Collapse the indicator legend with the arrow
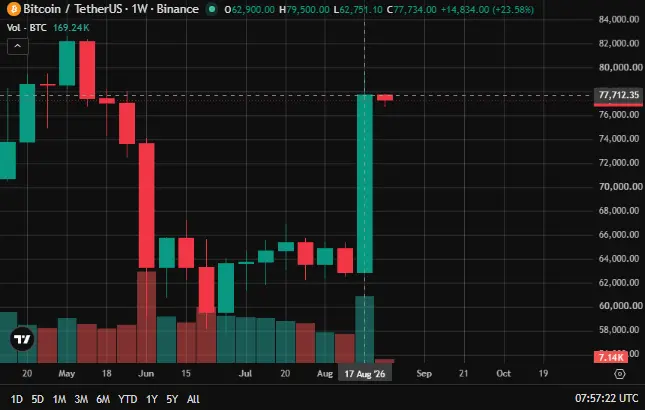Image resolution: width=645 pixels, height=410 pixels. pos(18,46)
